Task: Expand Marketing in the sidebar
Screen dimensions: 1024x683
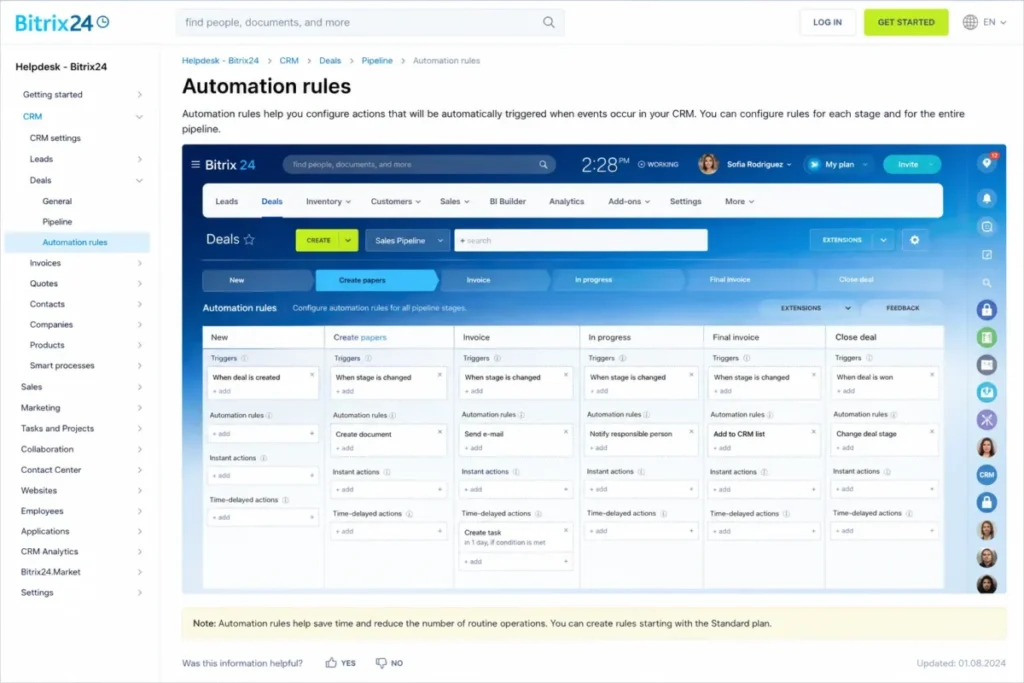Action: [139, 408]
